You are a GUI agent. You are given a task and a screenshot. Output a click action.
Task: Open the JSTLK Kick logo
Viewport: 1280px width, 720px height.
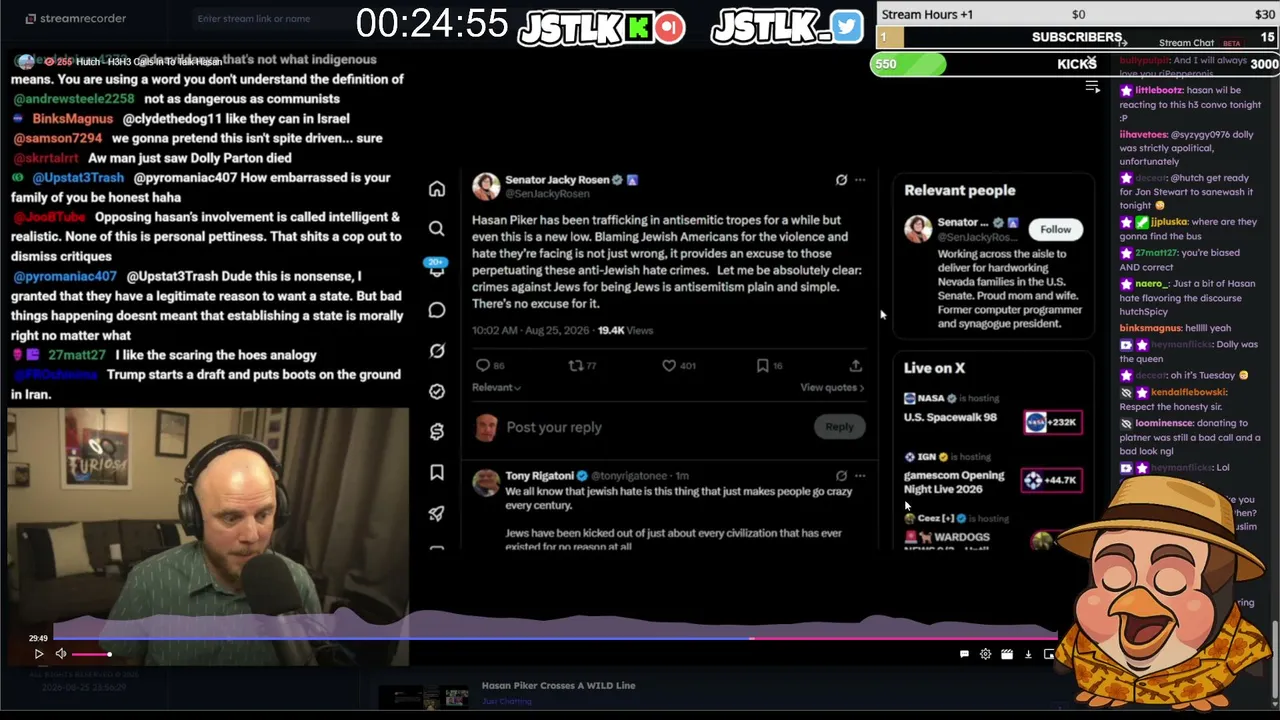coord(601,28)
